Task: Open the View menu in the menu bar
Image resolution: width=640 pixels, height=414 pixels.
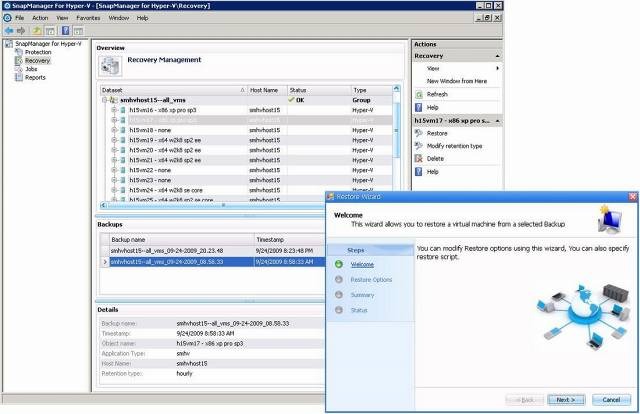Action: [x=62, y=18]
